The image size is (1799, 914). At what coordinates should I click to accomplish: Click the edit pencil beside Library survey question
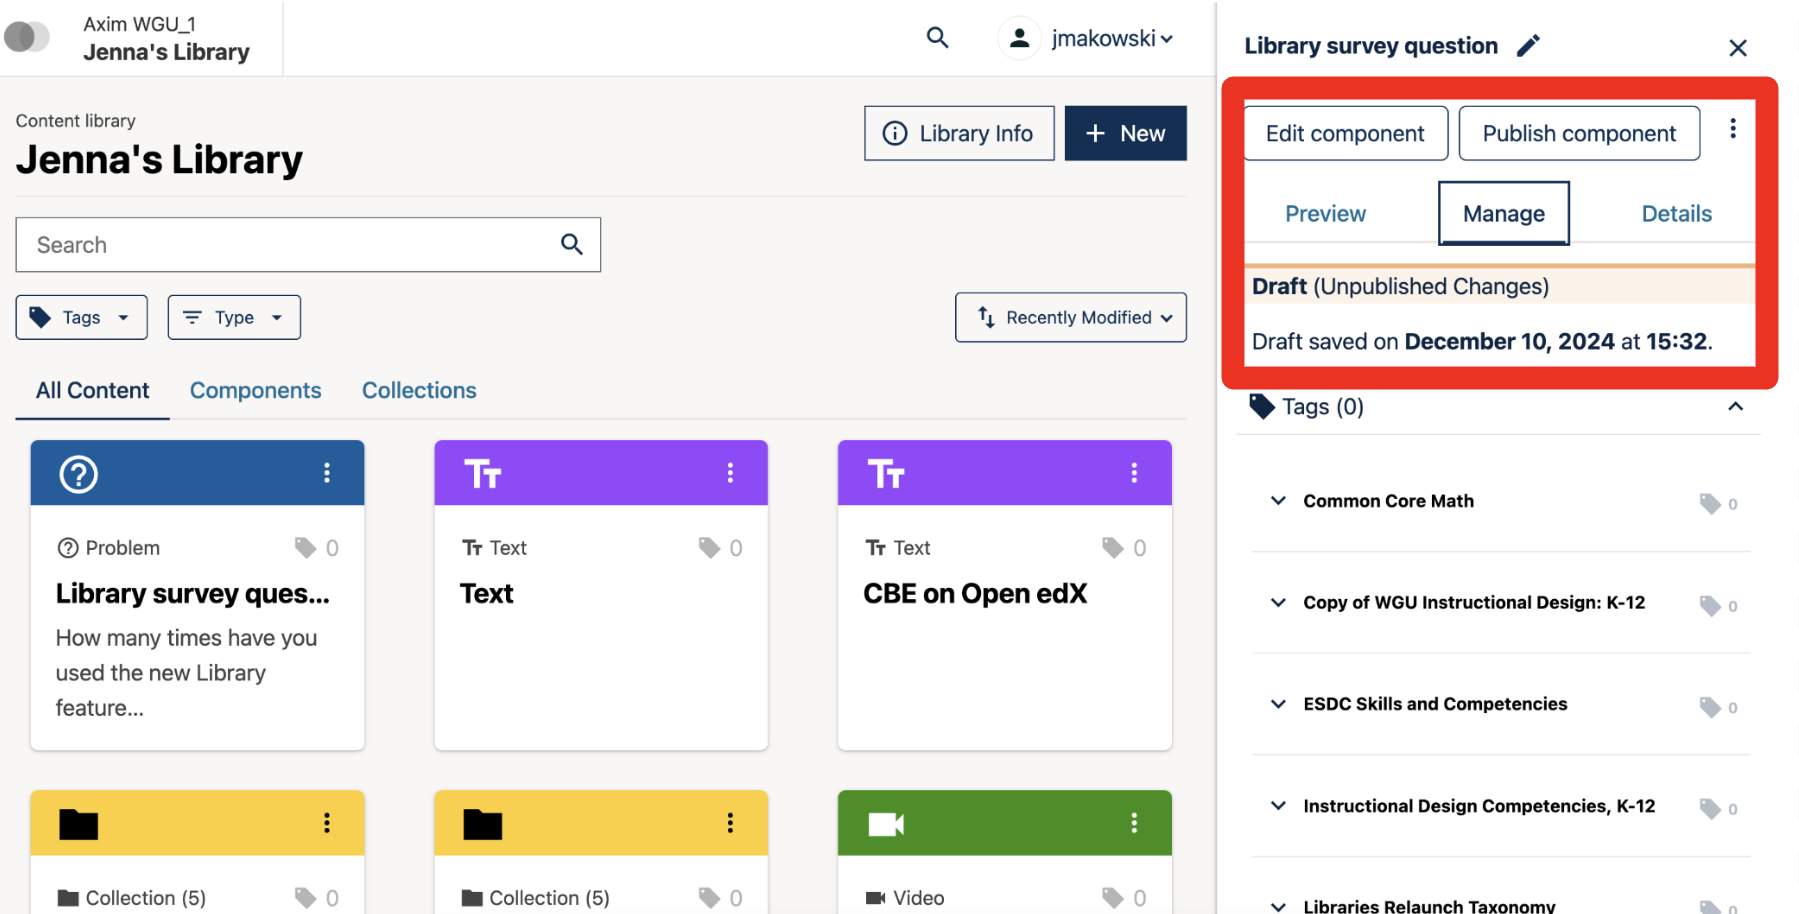1528,45
